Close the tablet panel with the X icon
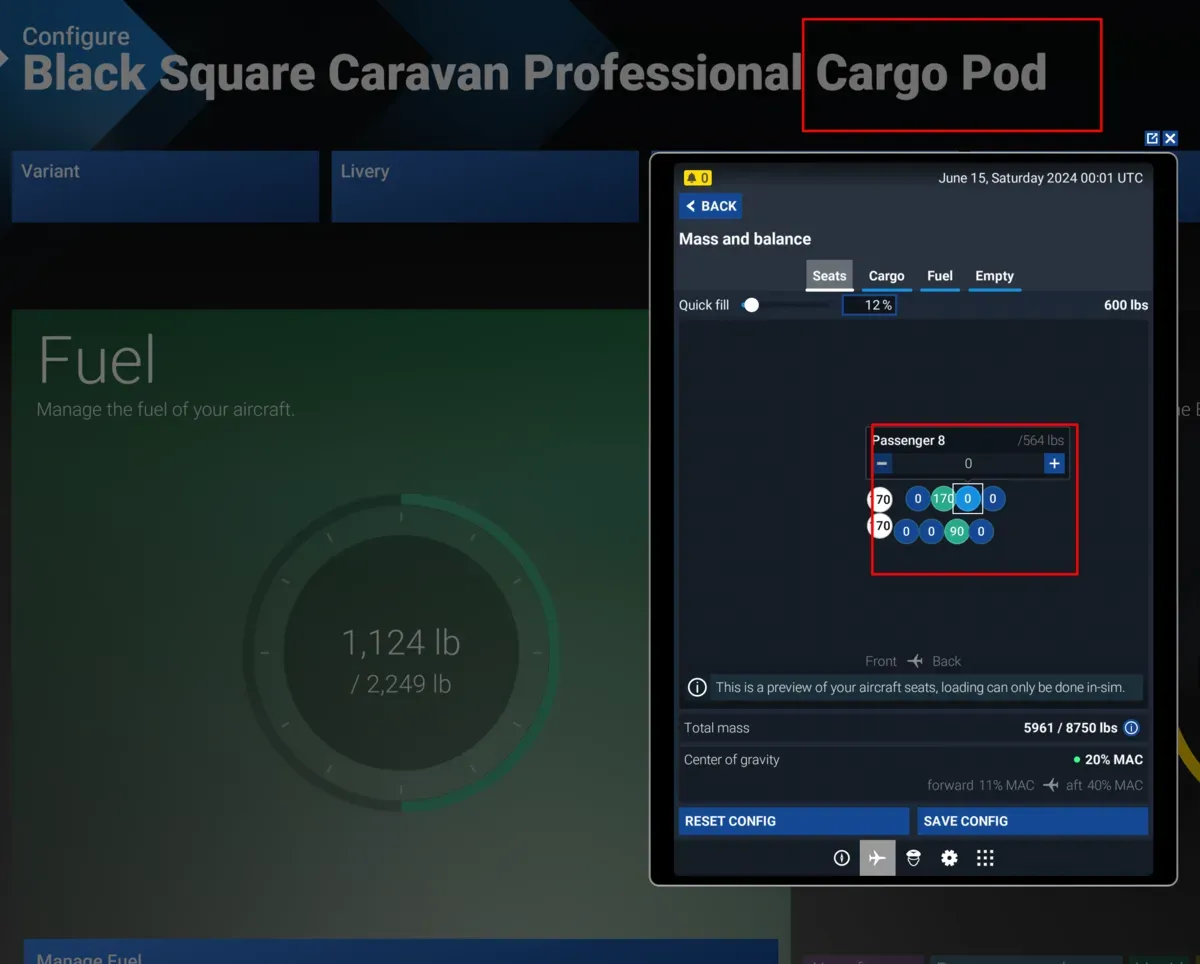The height and width of the screenshot is (964, 1200). pos(1170,139)
